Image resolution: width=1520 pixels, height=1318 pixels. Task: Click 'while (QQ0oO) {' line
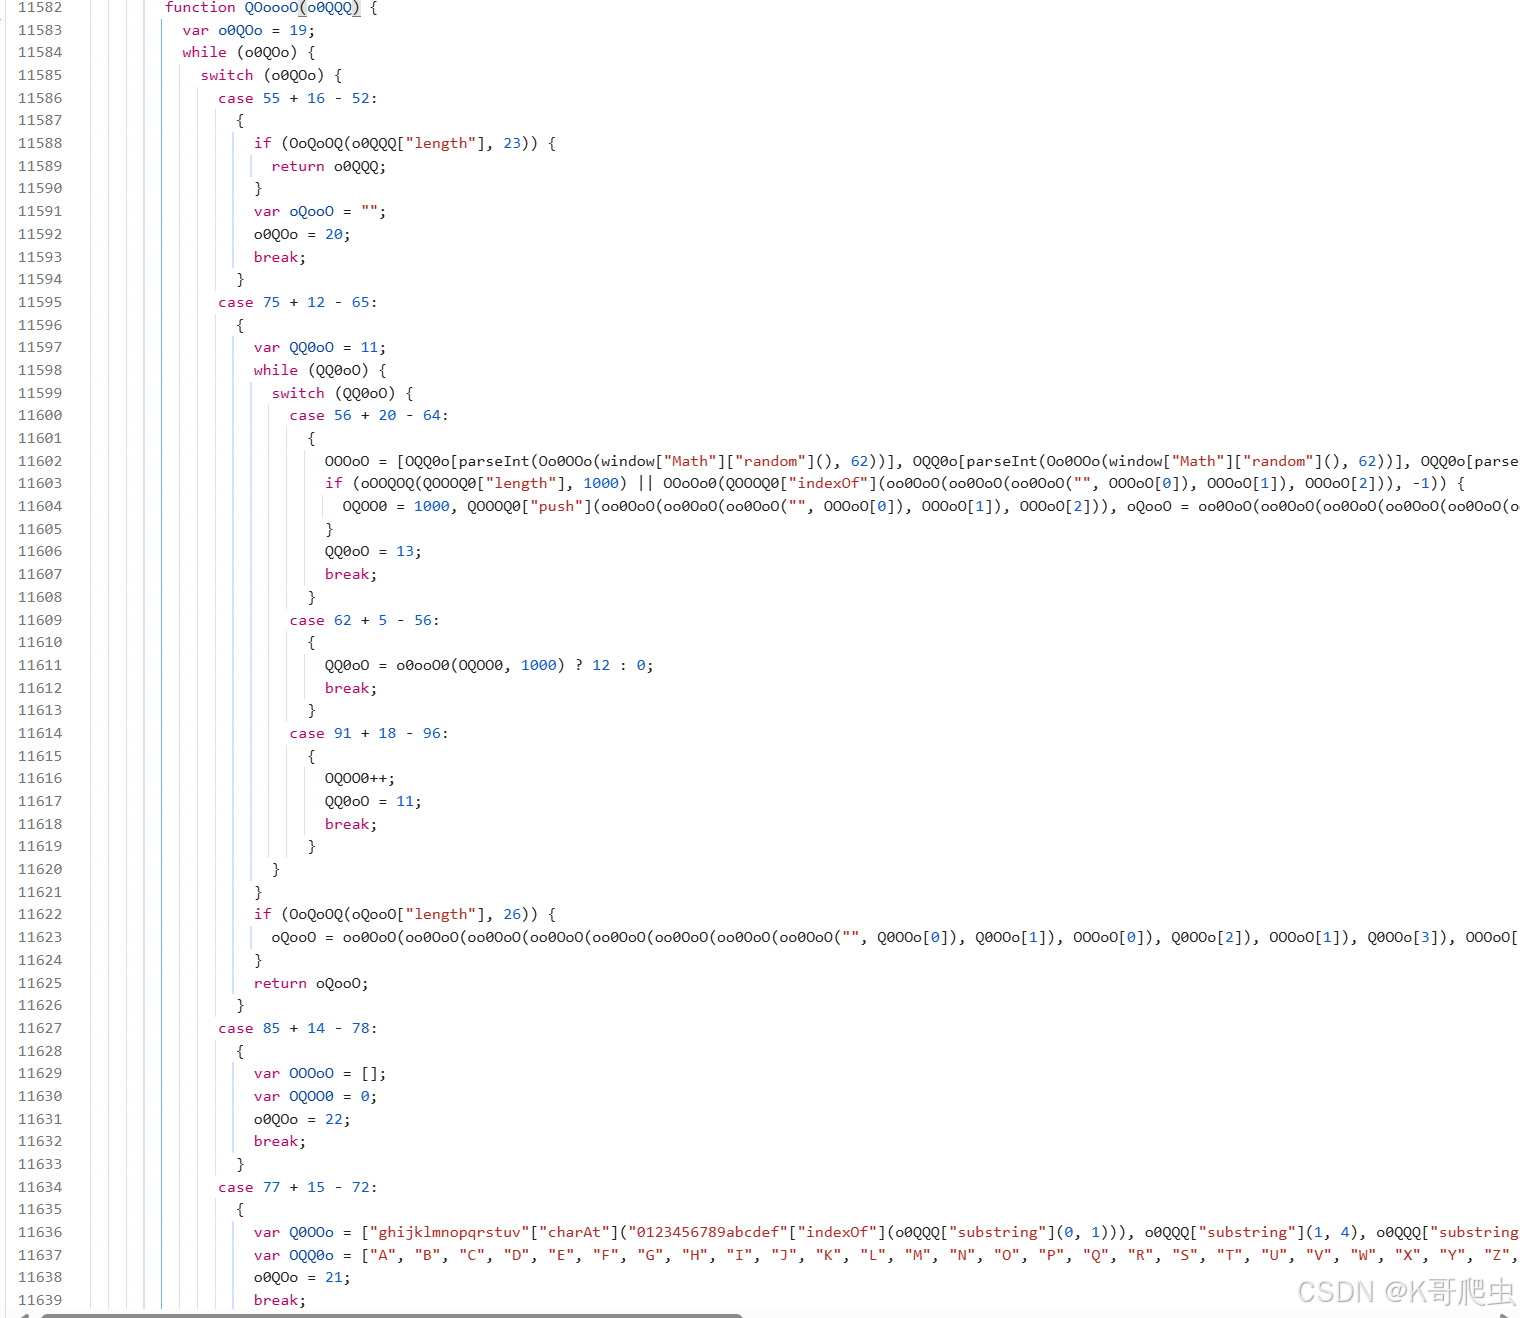(319, 370)
